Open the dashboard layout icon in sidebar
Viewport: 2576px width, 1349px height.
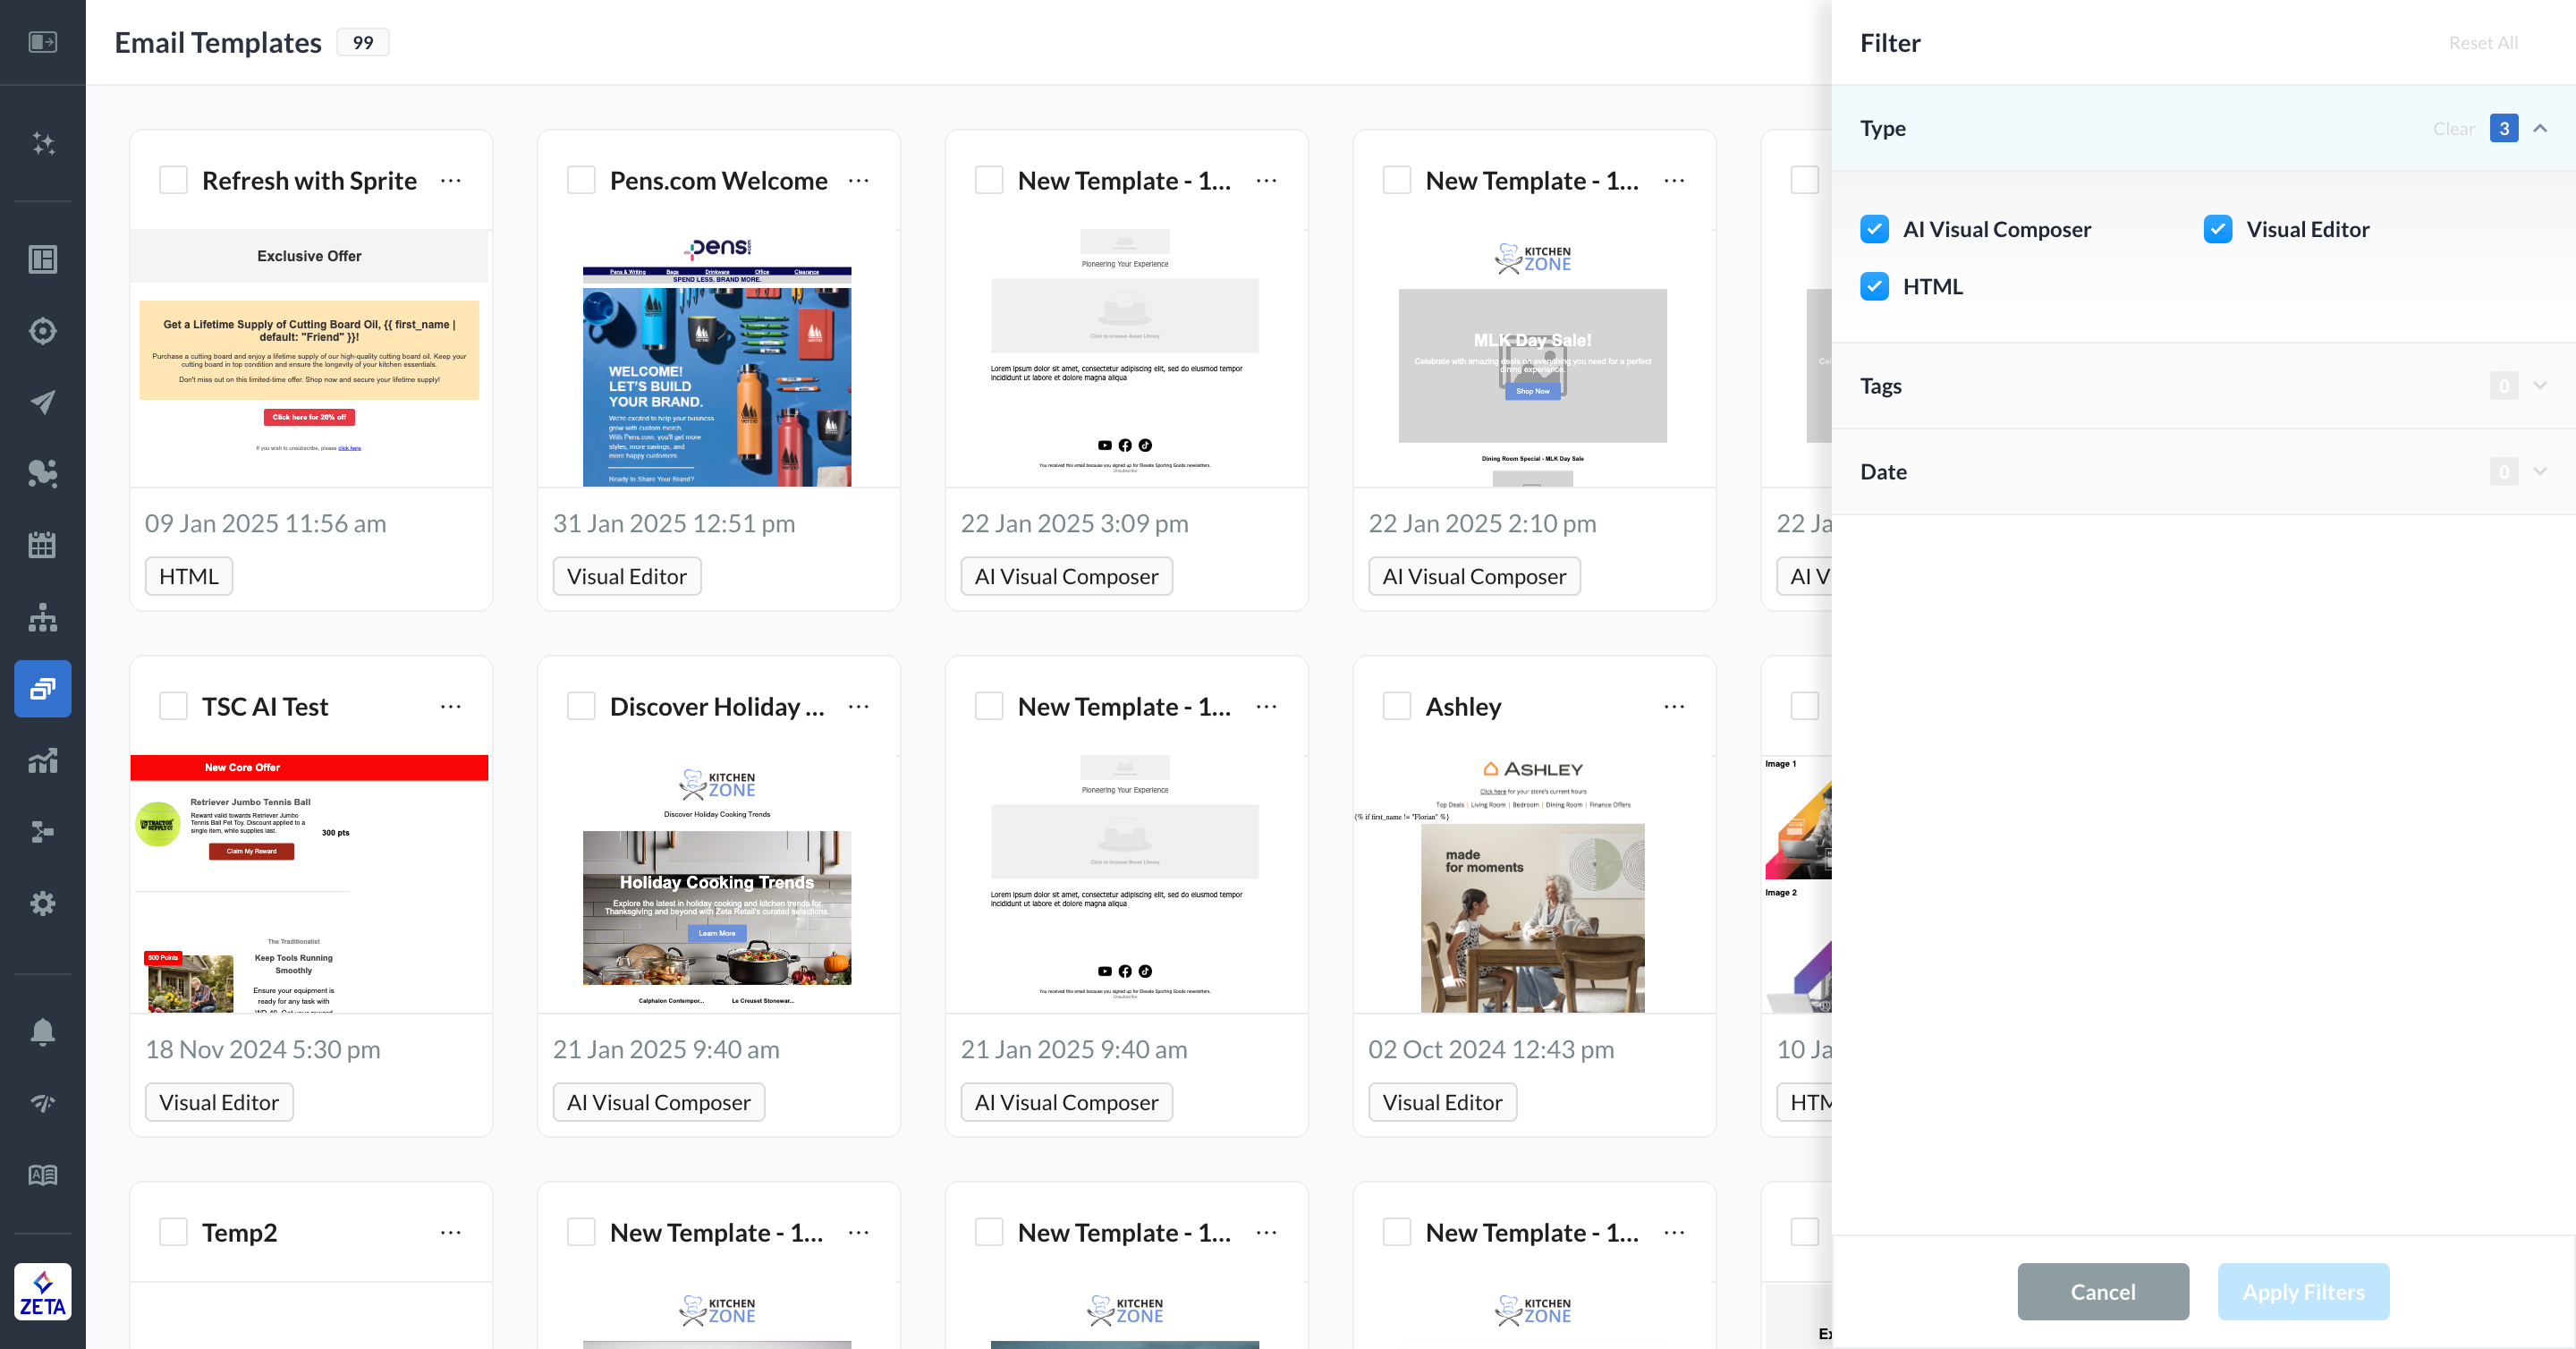[x=42, y=259]
